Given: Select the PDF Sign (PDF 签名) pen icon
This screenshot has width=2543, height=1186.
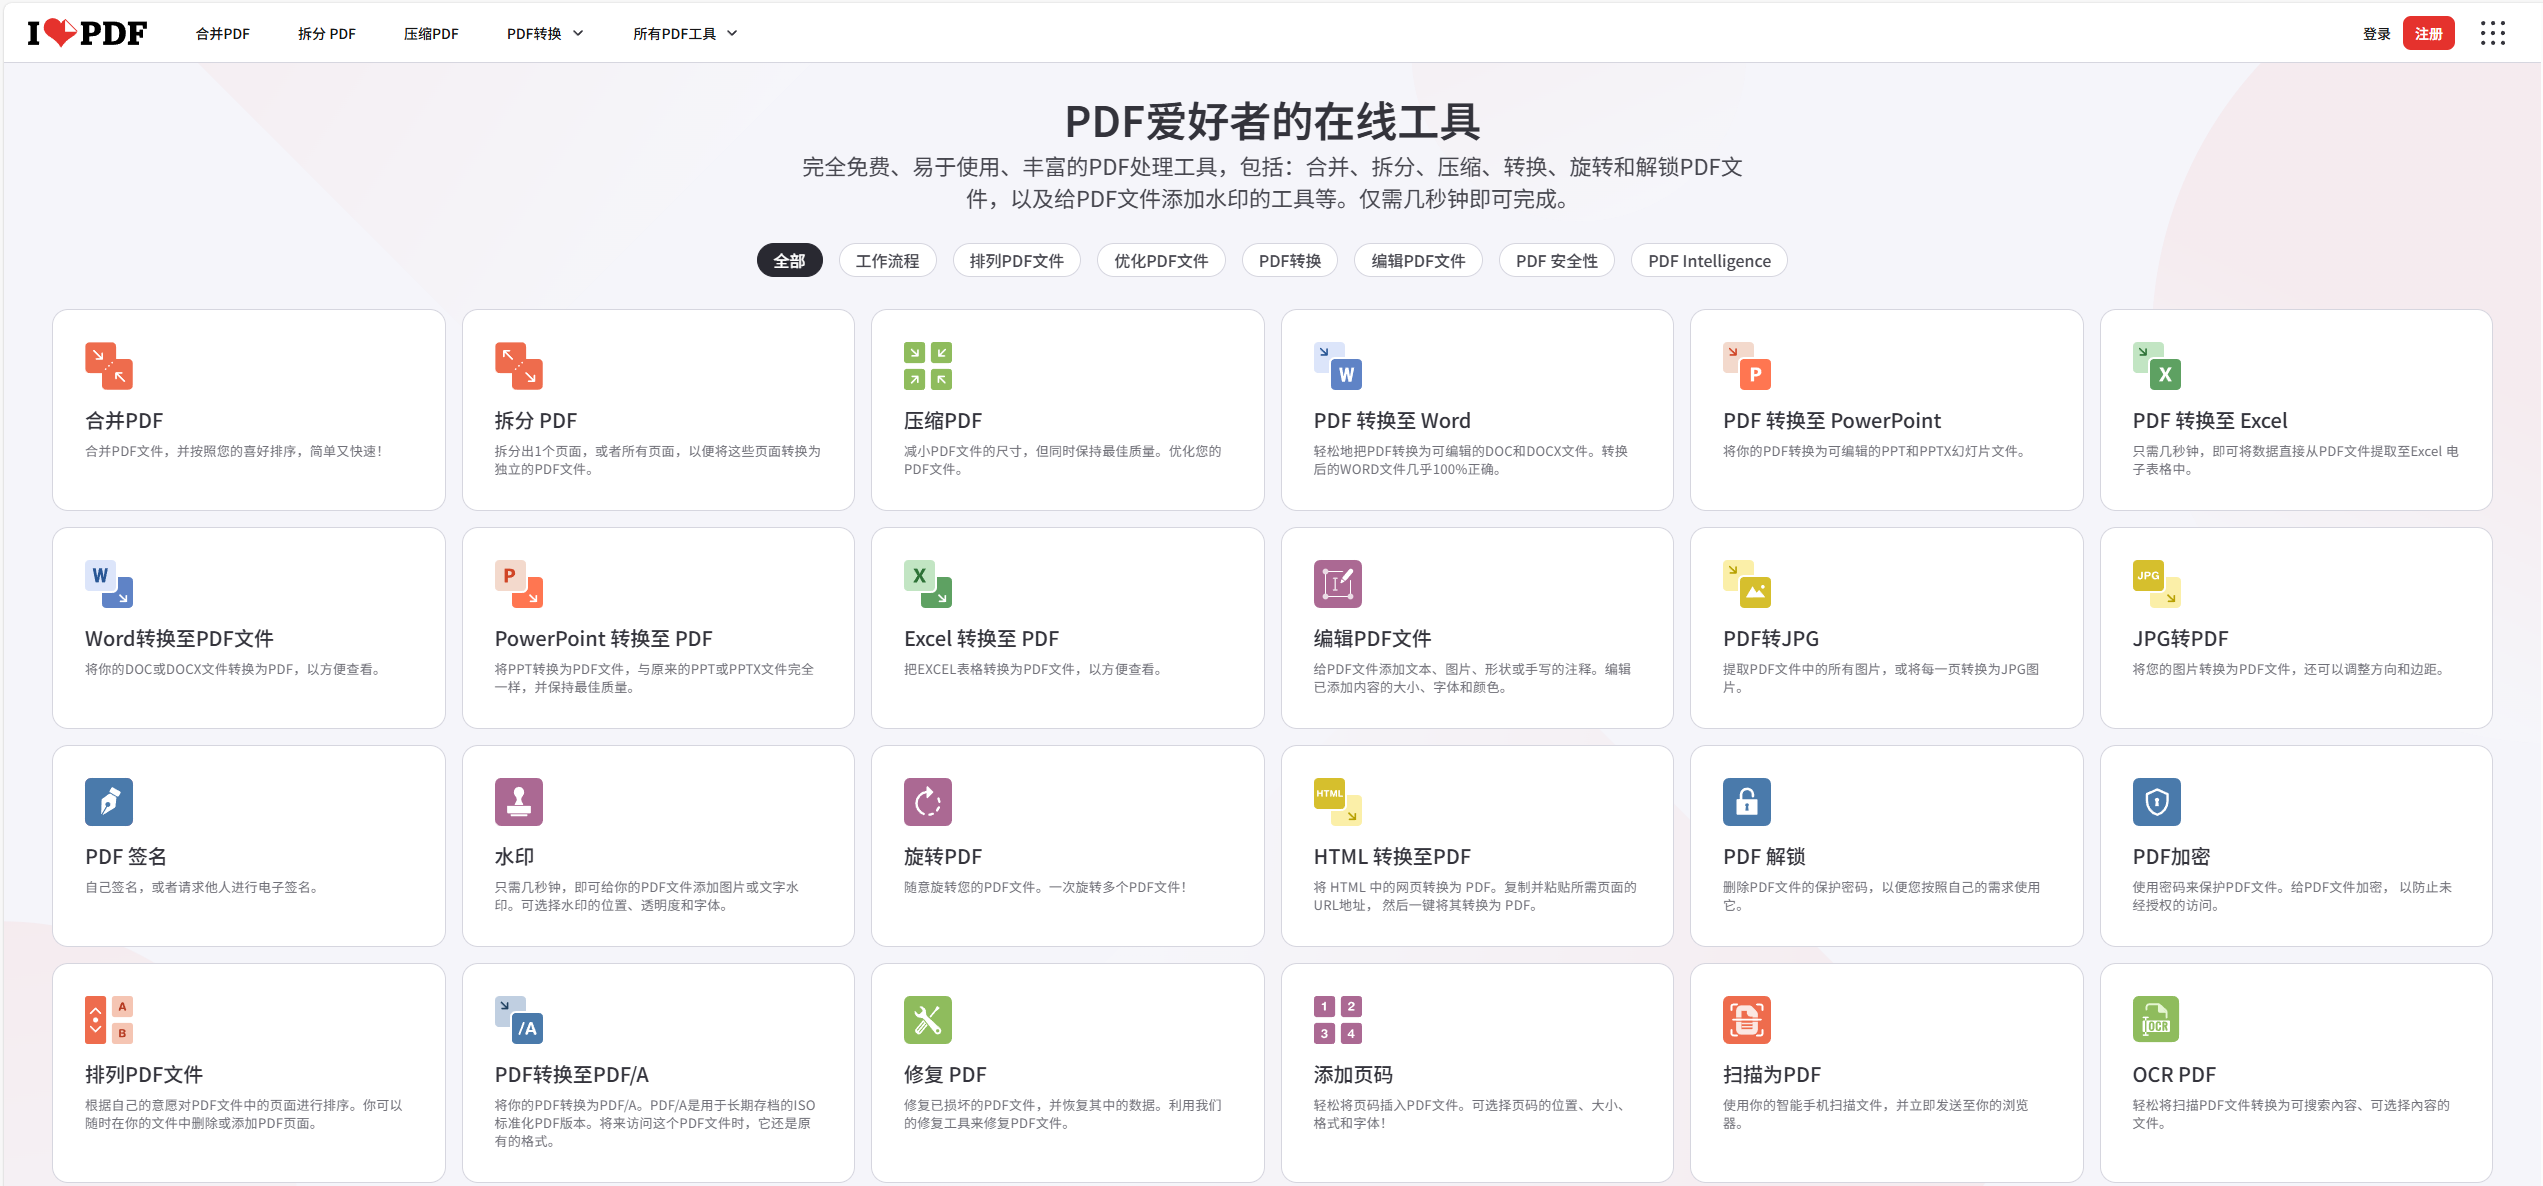Looking at the screenshot, I should click(109, 802).
